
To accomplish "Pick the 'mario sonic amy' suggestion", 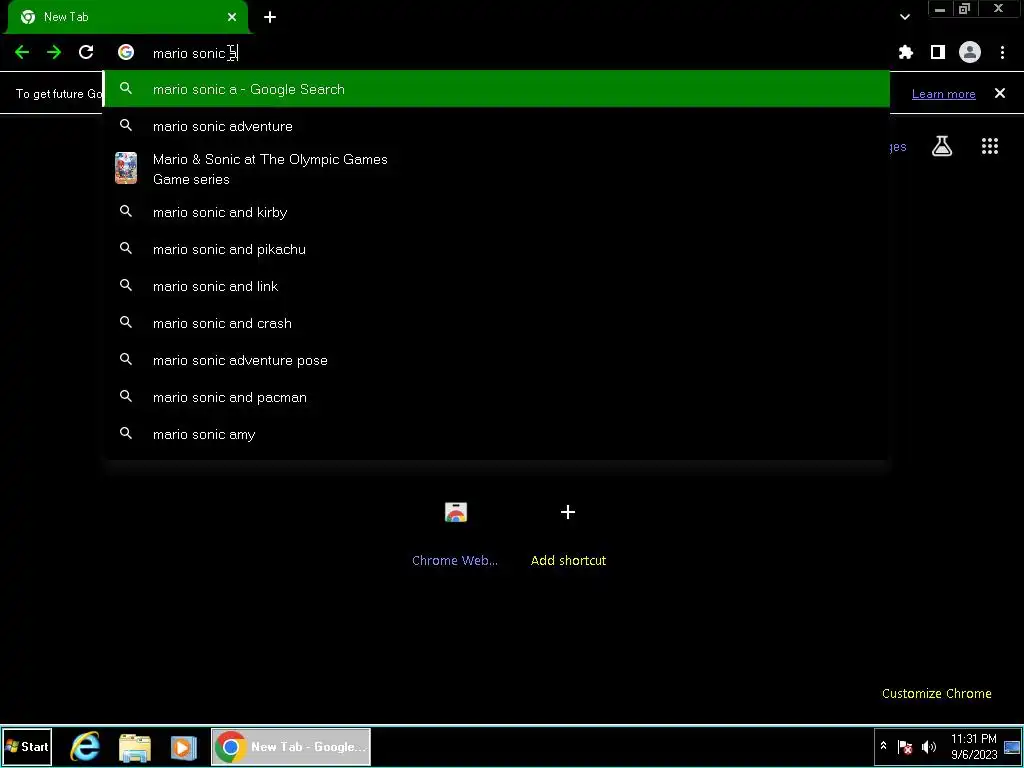I will click(496, 434).
